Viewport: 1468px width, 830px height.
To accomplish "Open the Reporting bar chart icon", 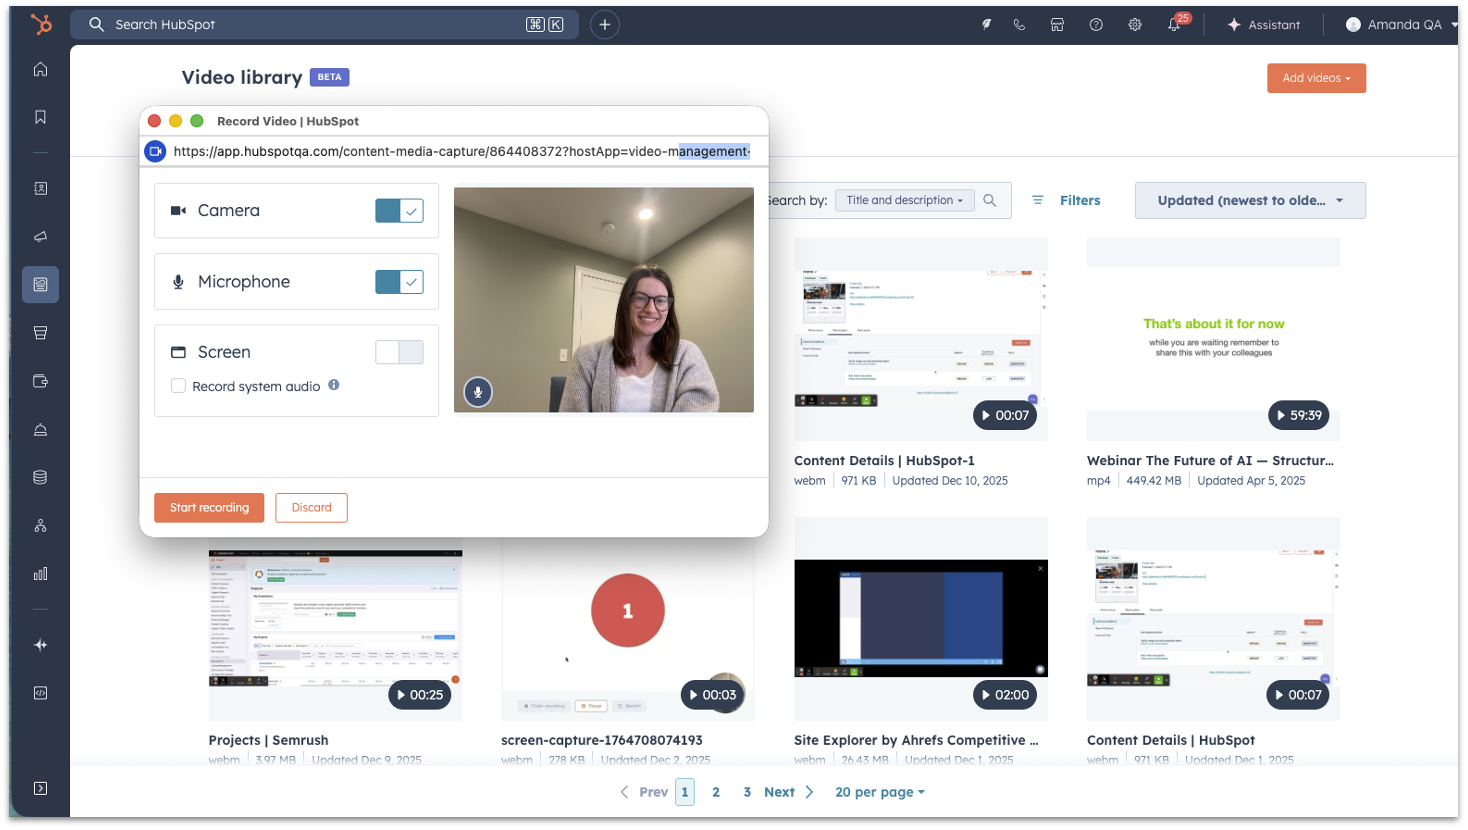I will 40,574.
